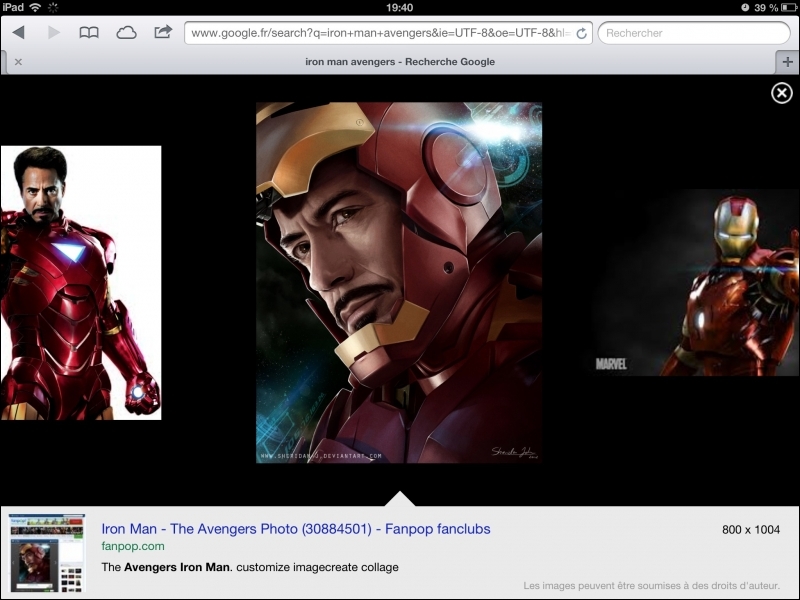Tap the clock alarm status icon
The image size is (800, 600).
[745, 7]
